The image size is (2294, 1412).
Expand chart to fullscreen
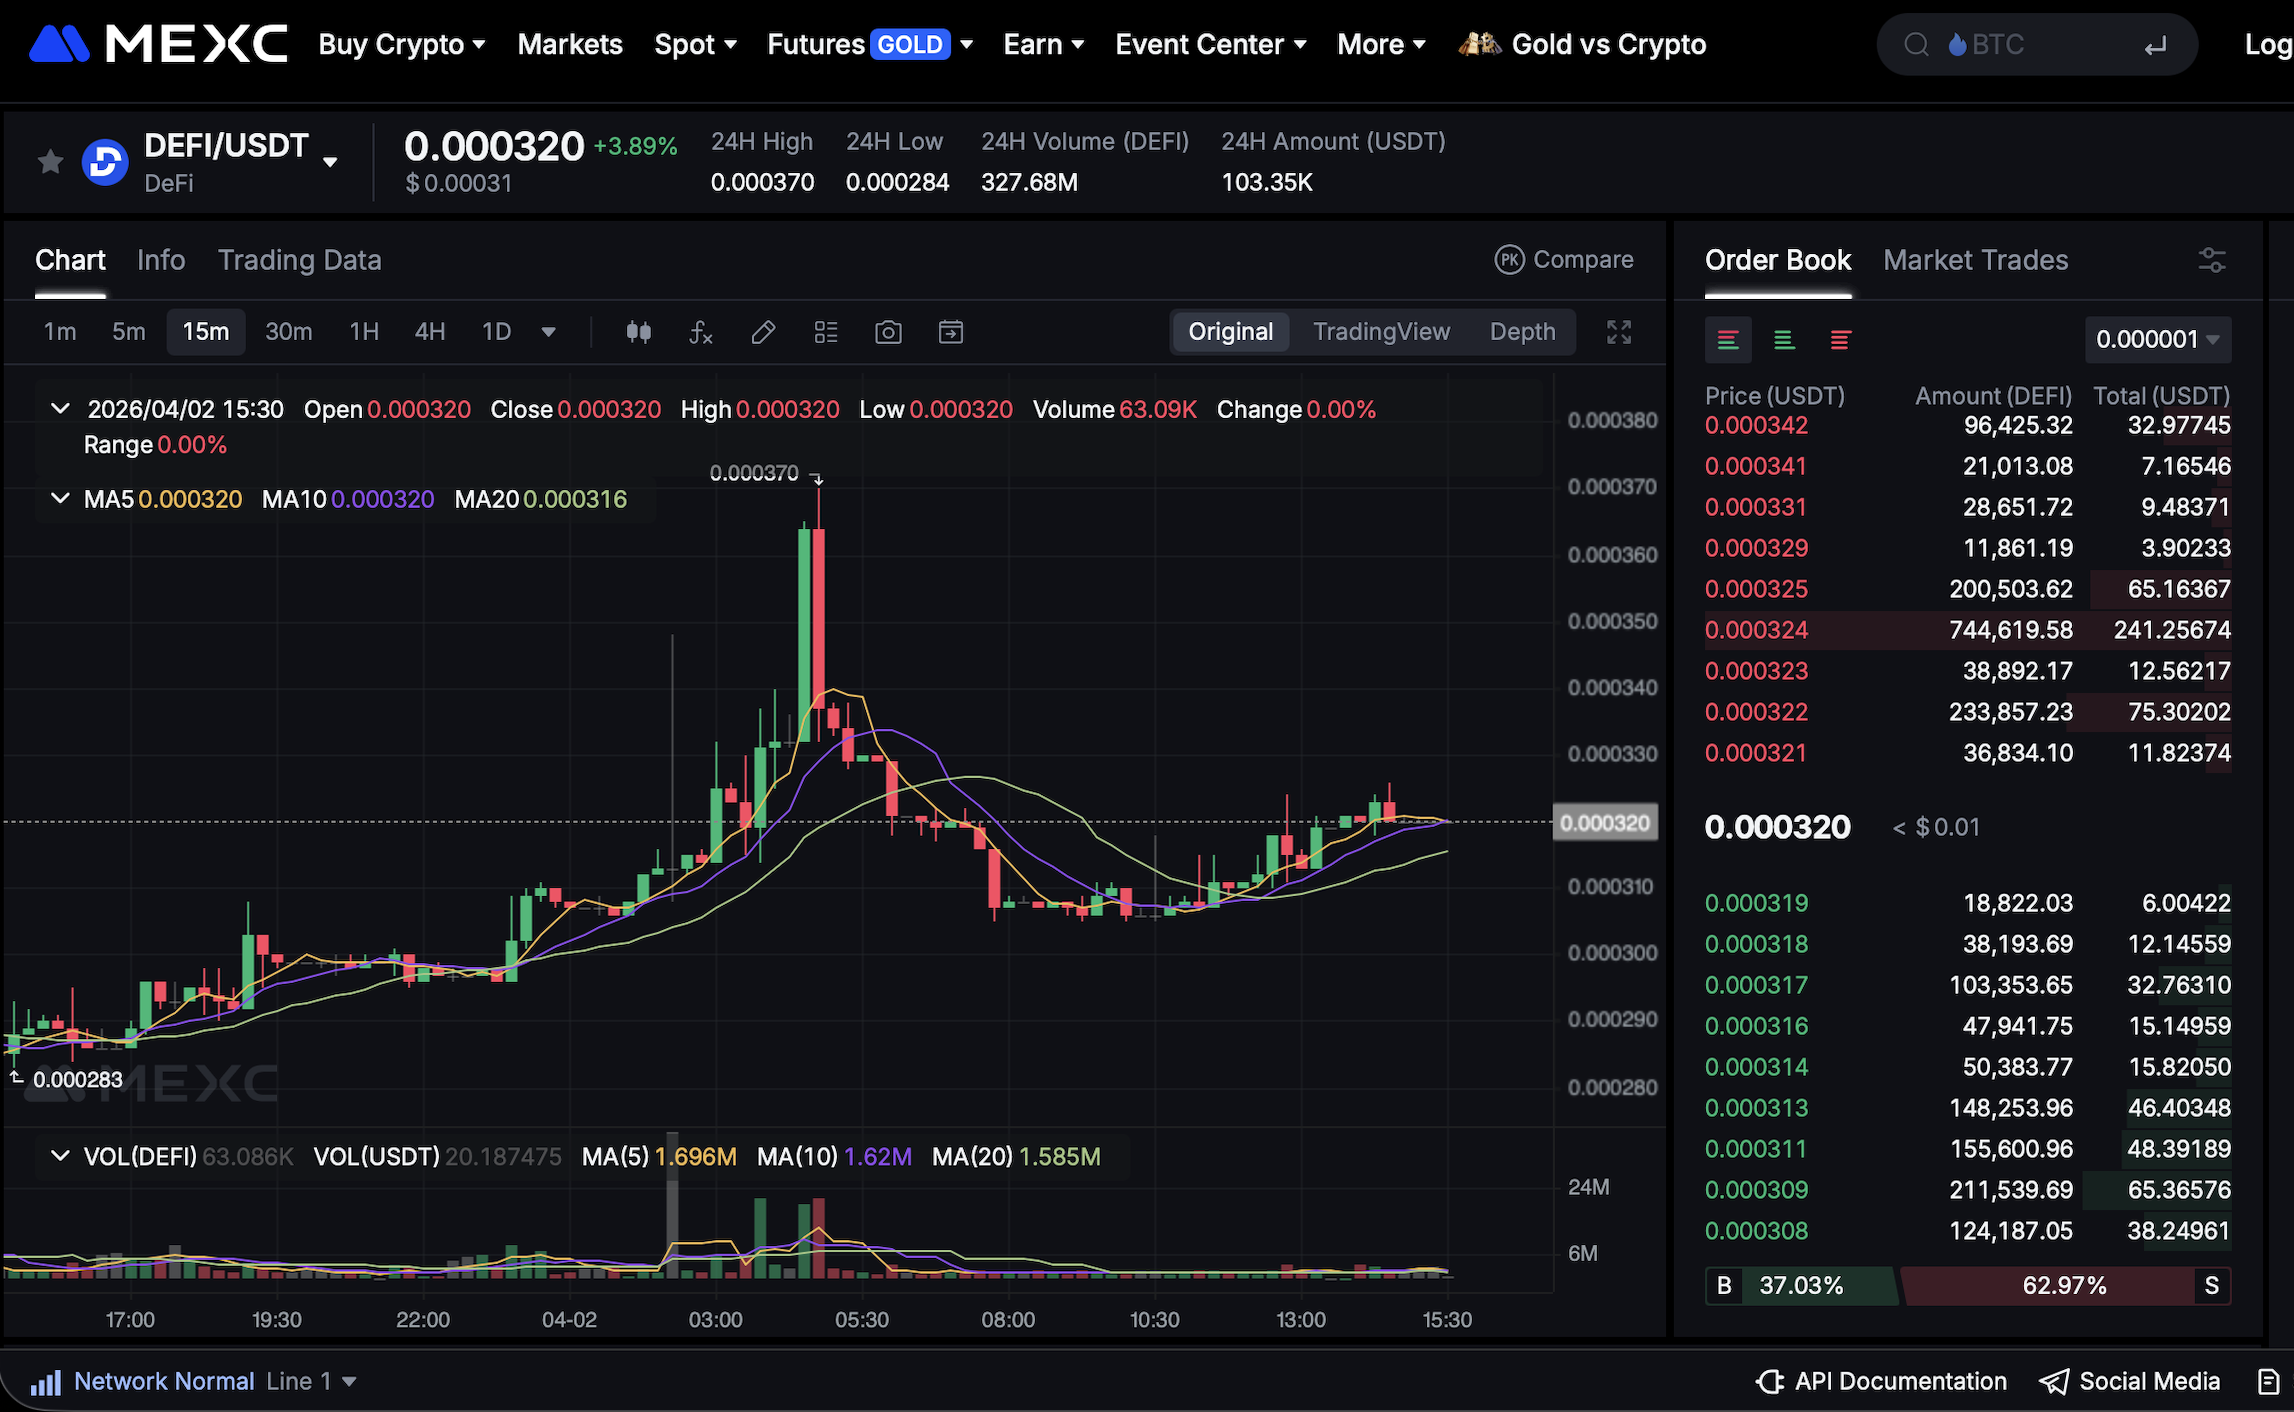point(1619,332)
